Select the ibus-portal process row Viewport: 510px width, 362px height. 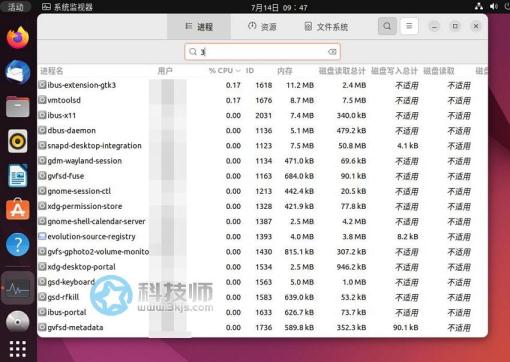[x=262, y=312]
